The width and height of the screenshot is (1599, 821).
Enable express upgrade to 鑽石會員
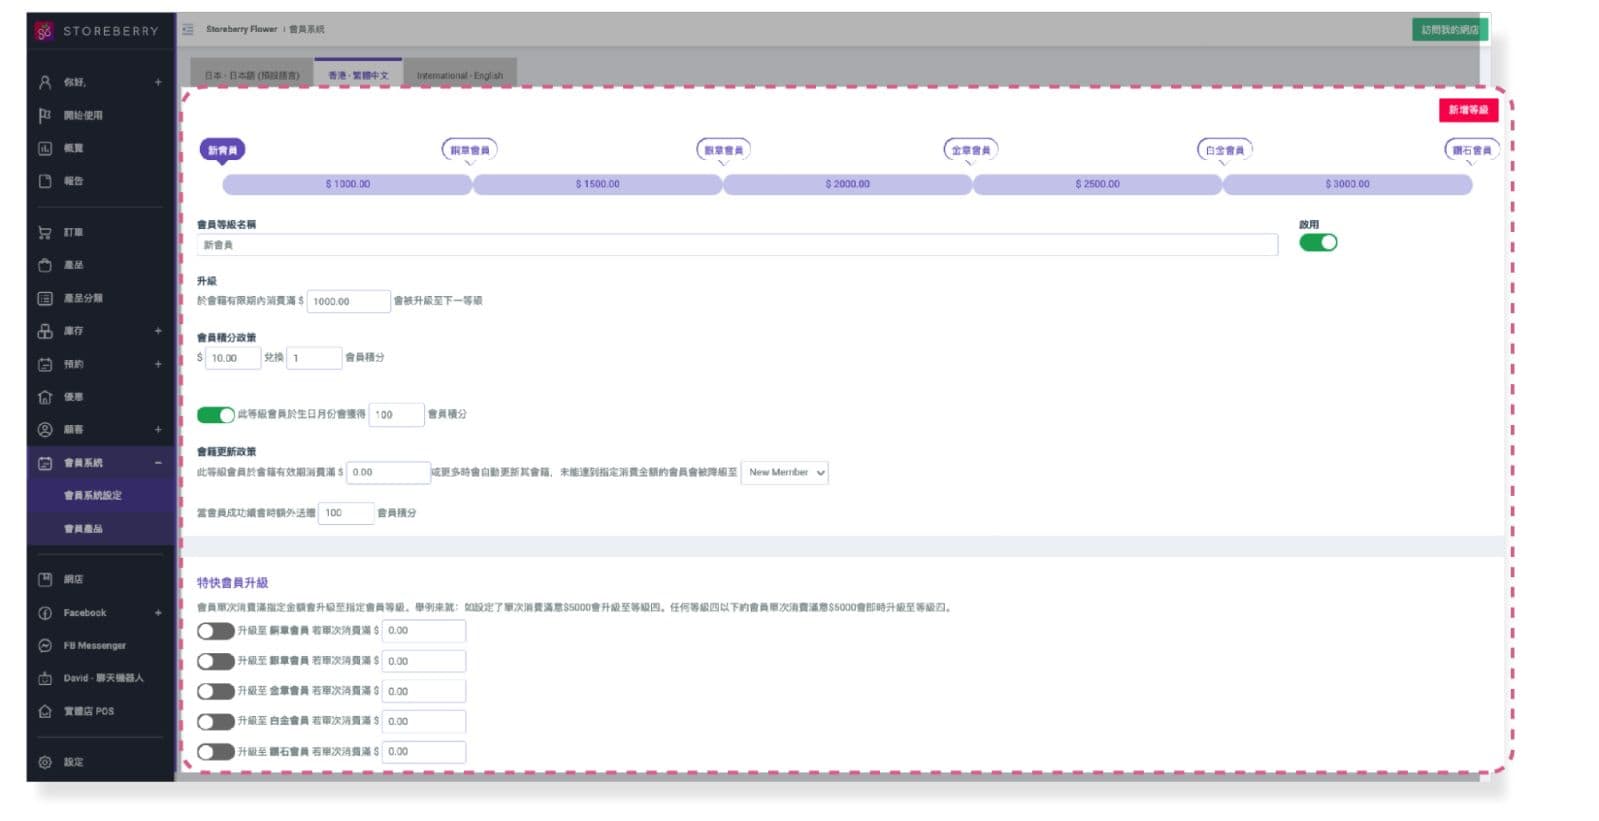point(215,751)
